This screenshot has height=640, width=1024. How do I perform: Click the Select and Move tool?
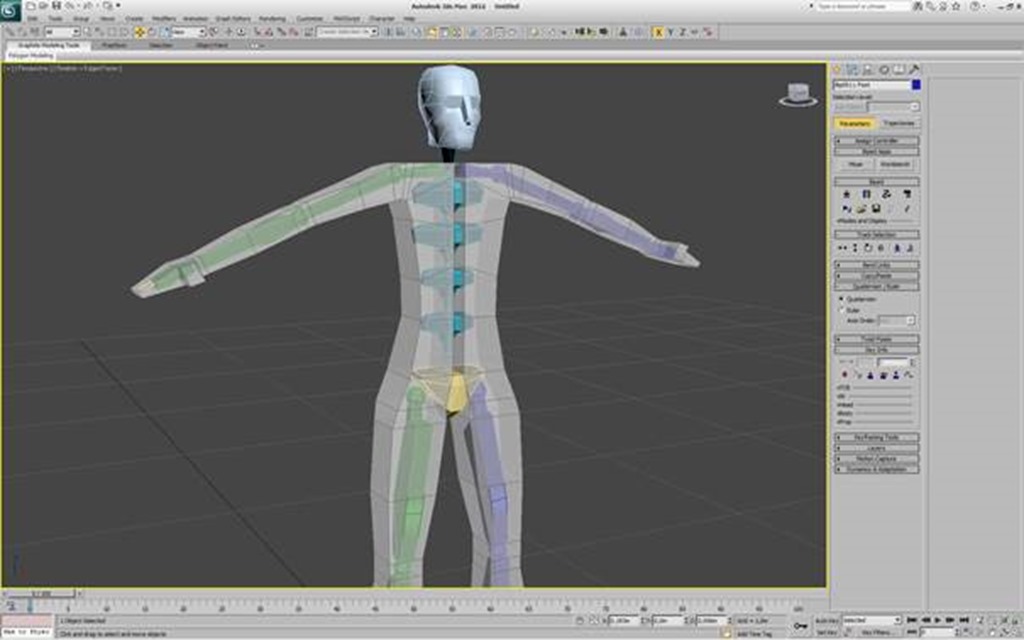point(139,32)
